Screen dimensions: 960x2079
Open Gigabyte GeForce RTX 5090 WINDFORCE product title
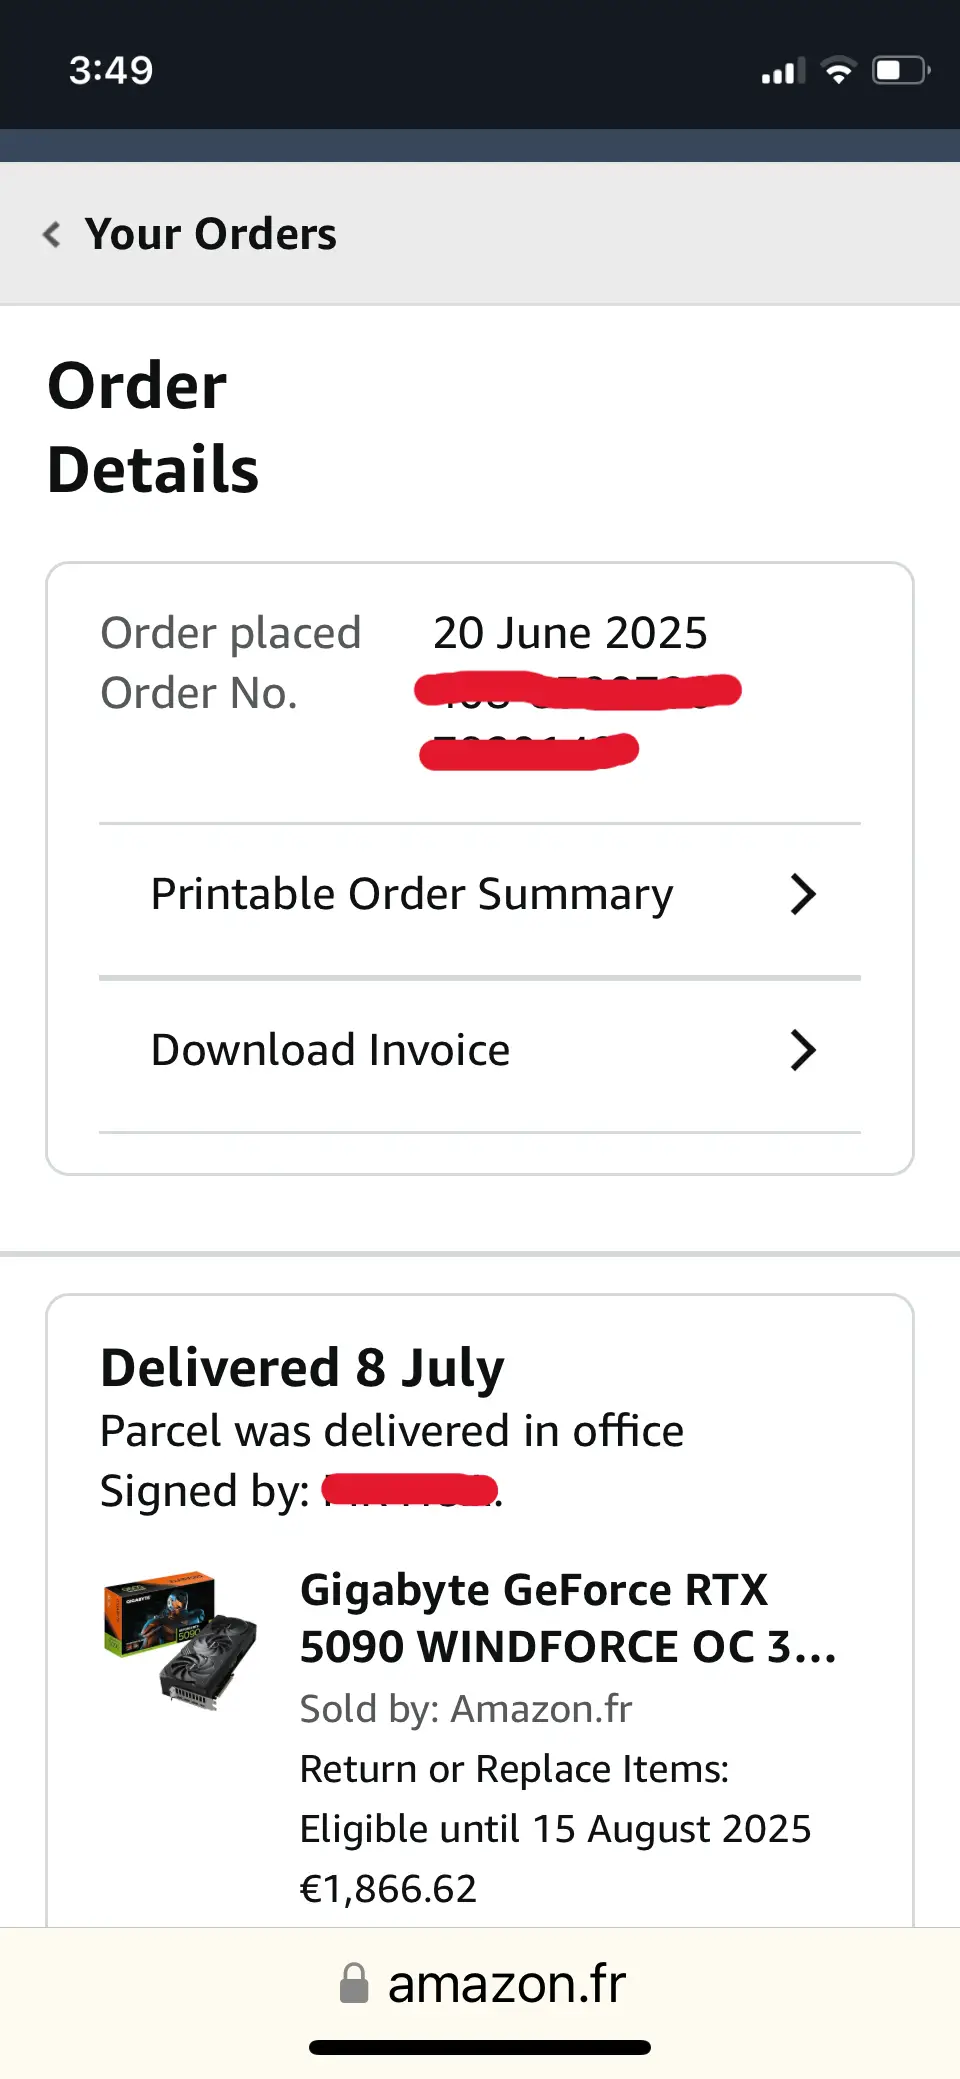tap(568, 1619)
